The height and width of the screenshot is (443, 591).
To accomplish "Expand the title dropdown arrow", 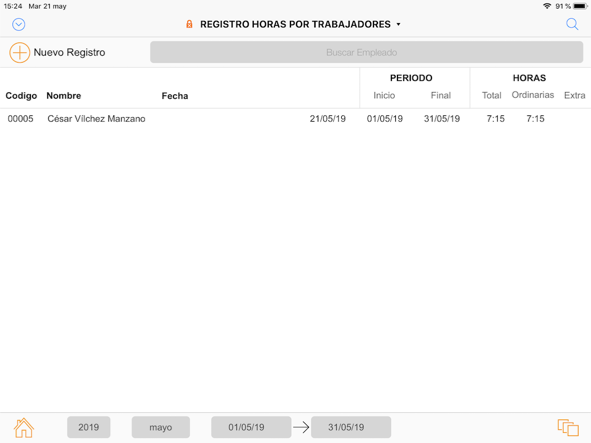I will click(x=398, y=25).
